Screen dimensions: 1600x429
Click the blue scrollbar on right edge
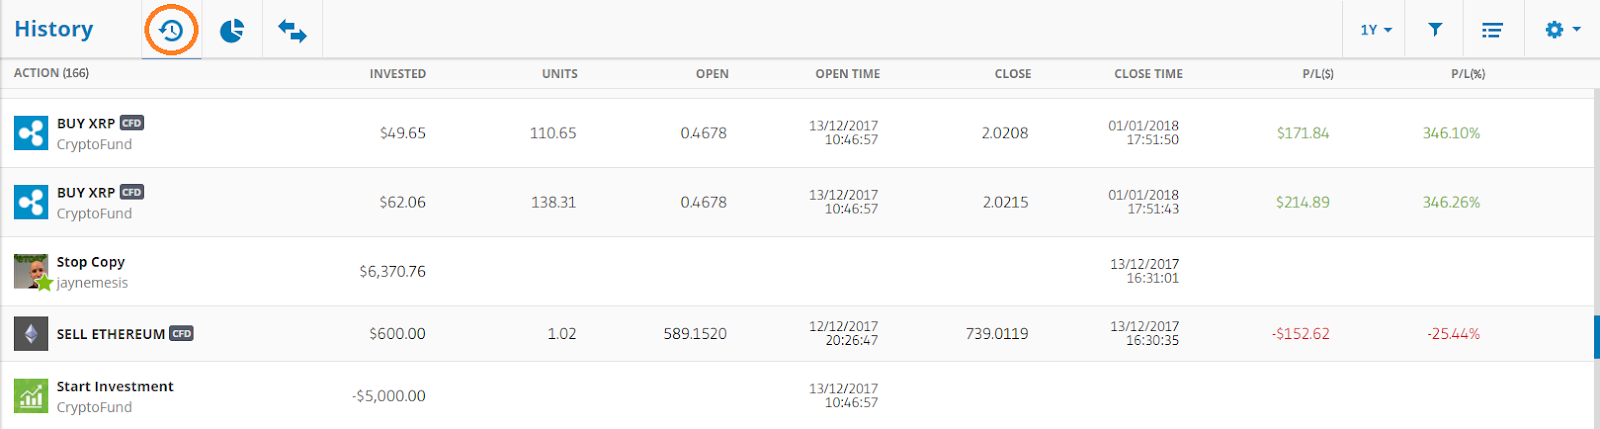click(x=1596, y=337)
